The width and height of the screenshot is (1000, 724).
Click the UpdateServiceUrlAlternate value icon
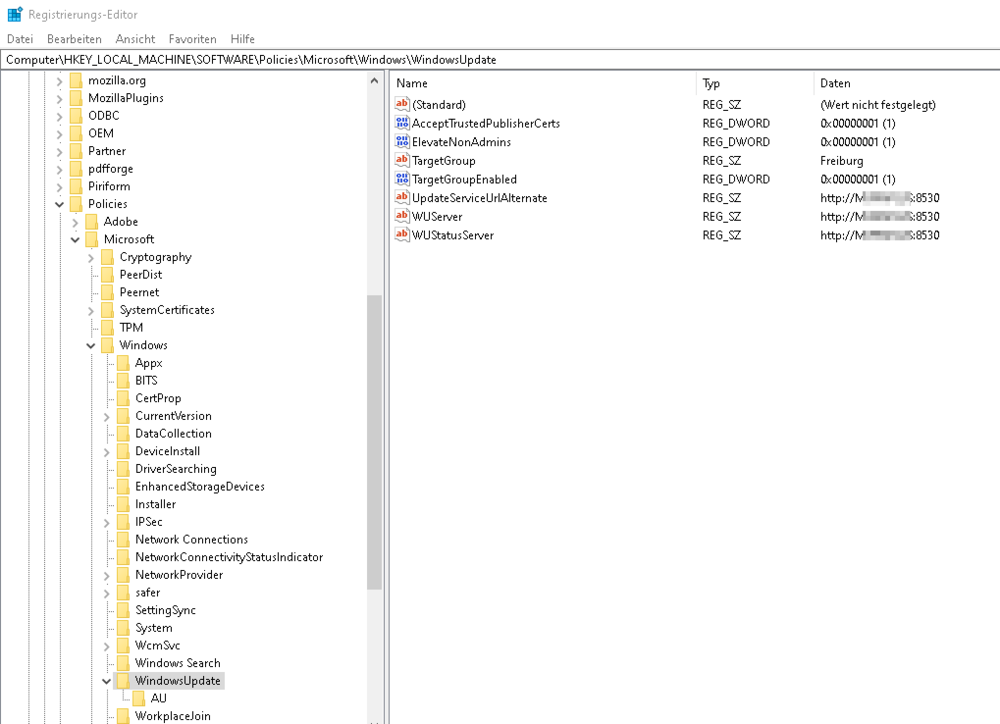[403, 198]
